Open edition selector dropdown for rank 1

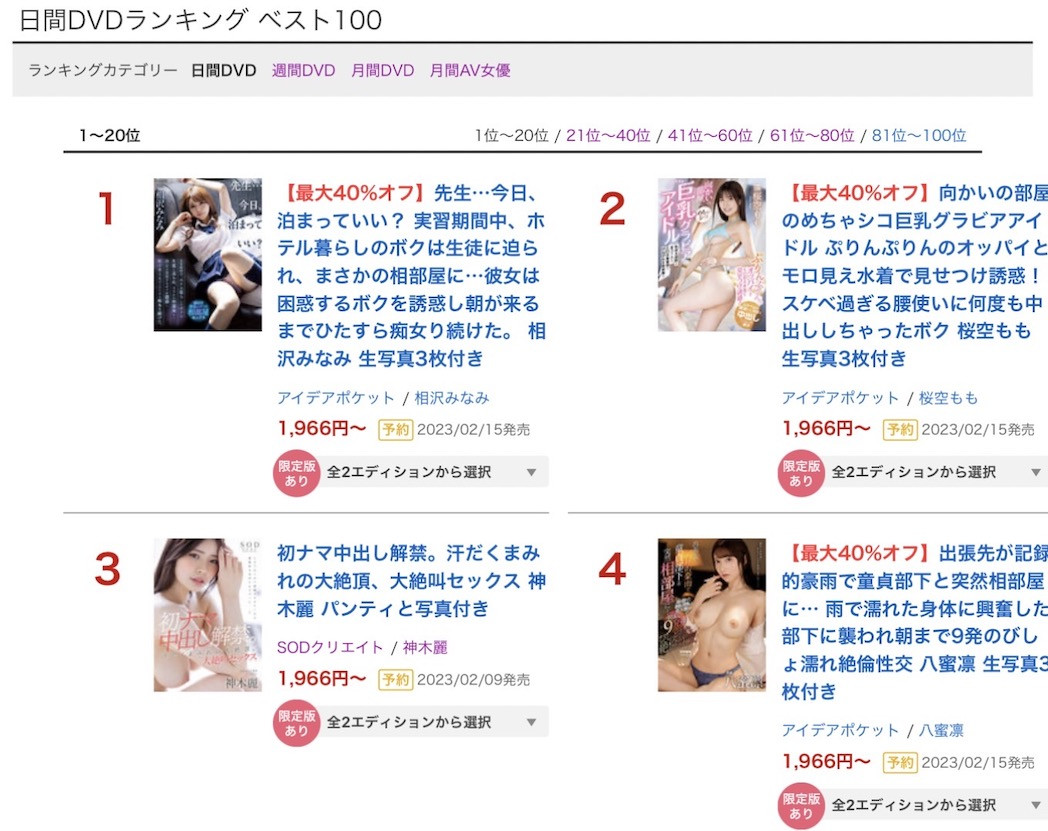coord(432,472)
